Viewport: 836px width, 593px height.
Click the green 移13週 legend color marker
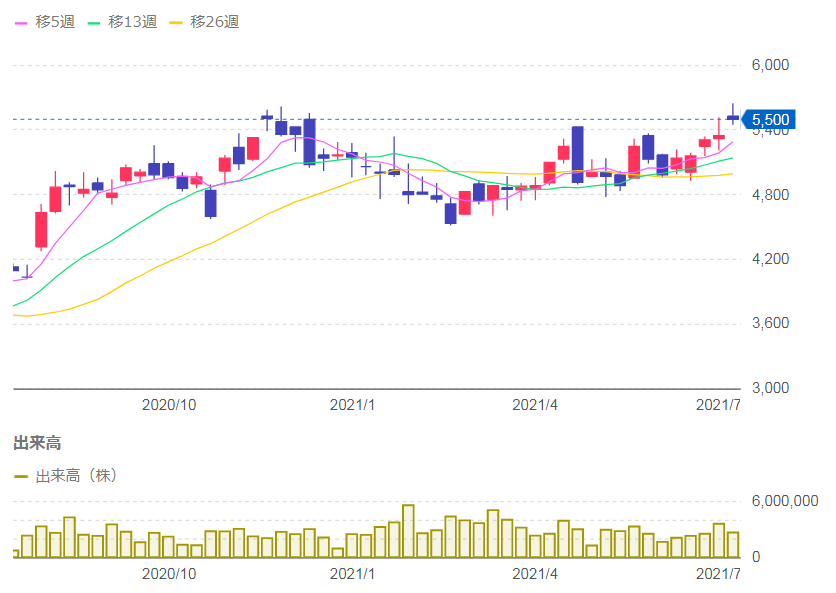94,23
